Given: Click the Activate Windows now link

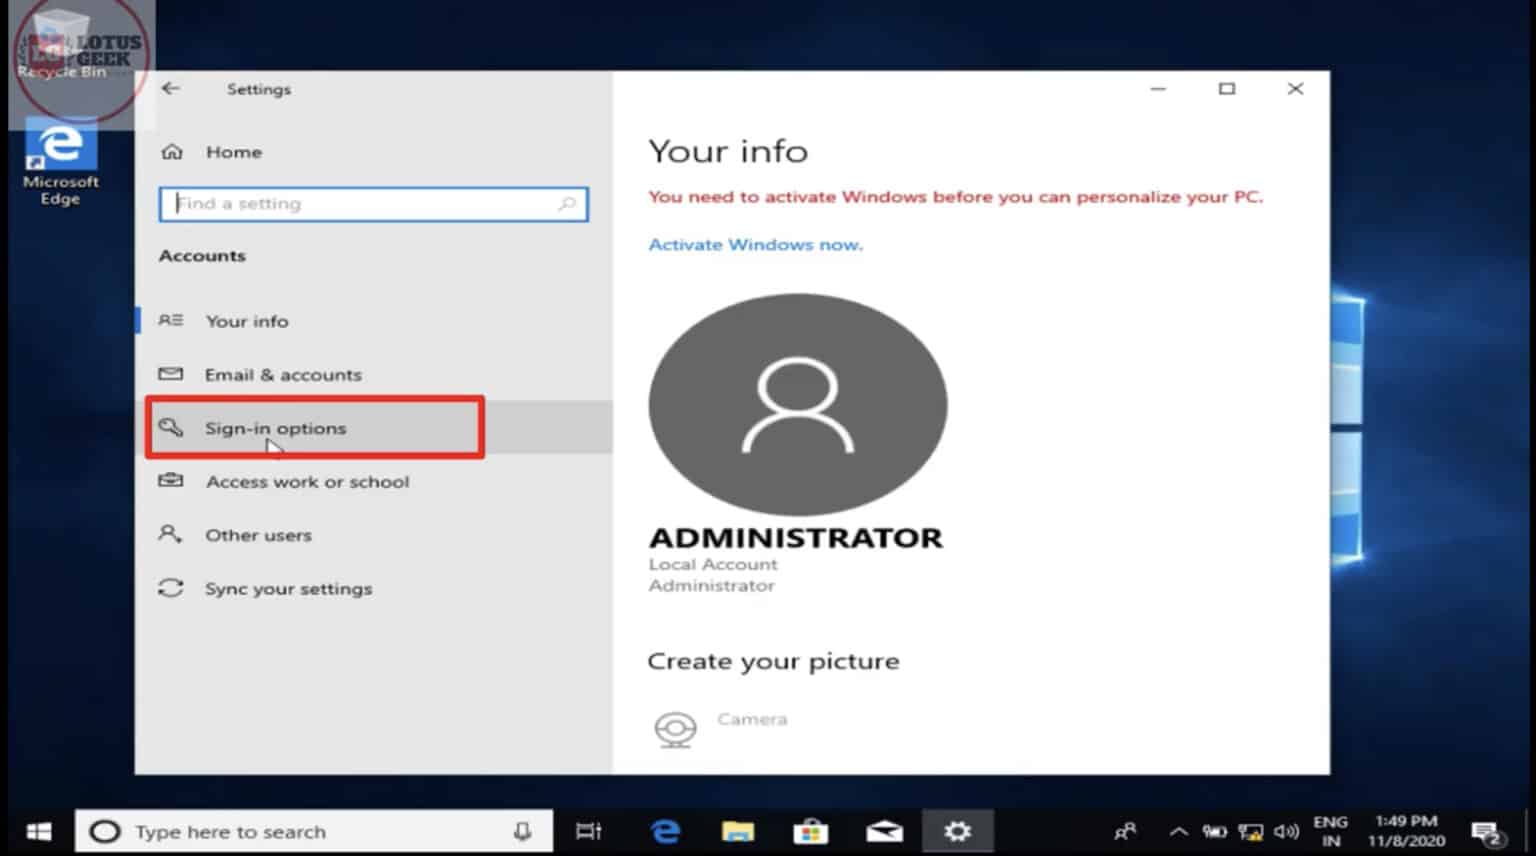Looking at the screenshot, I should click(x=755, y=244).
